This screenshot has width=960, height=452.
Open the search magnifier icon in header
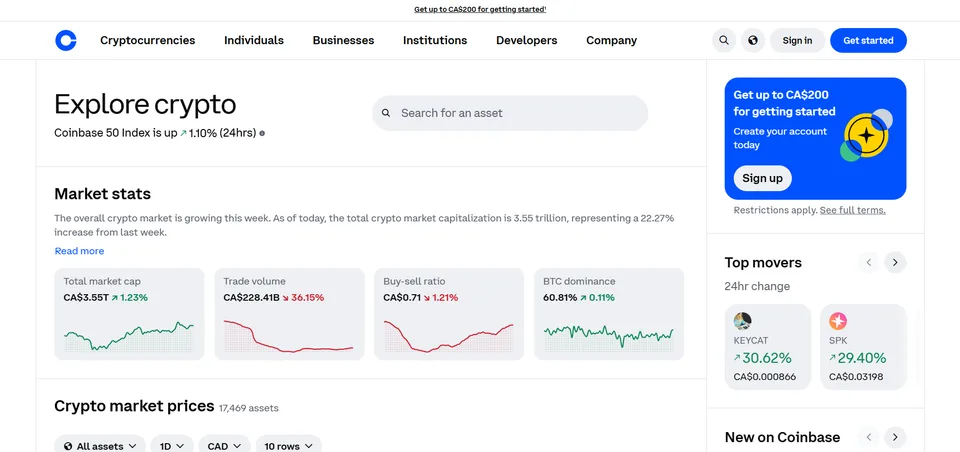coord(724,40)
